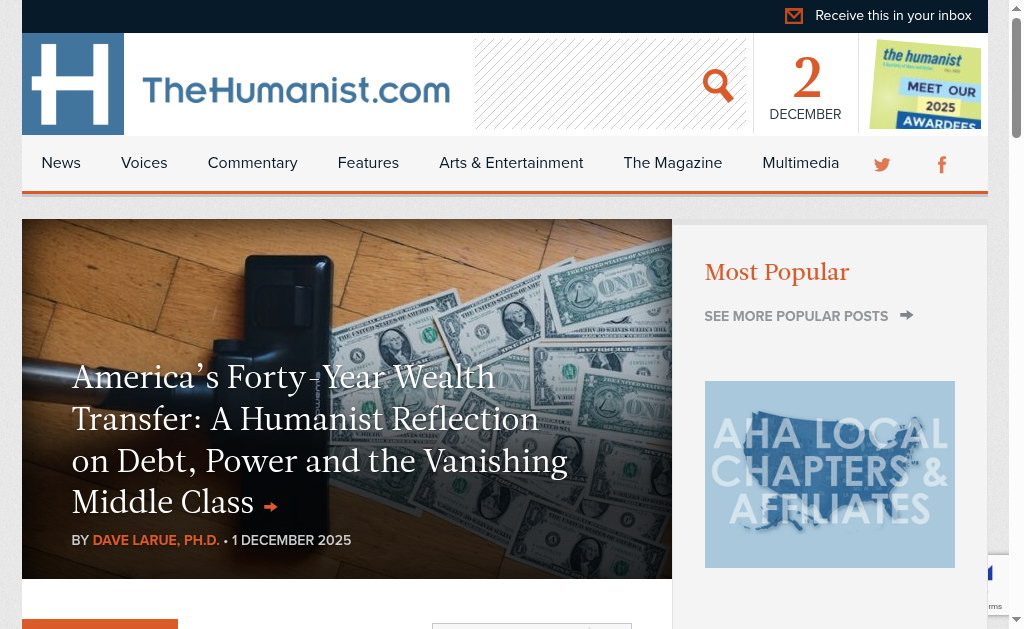
Task: Open Arts & Entertainment section
Action: pyautogui.click(x=511, y=163)
